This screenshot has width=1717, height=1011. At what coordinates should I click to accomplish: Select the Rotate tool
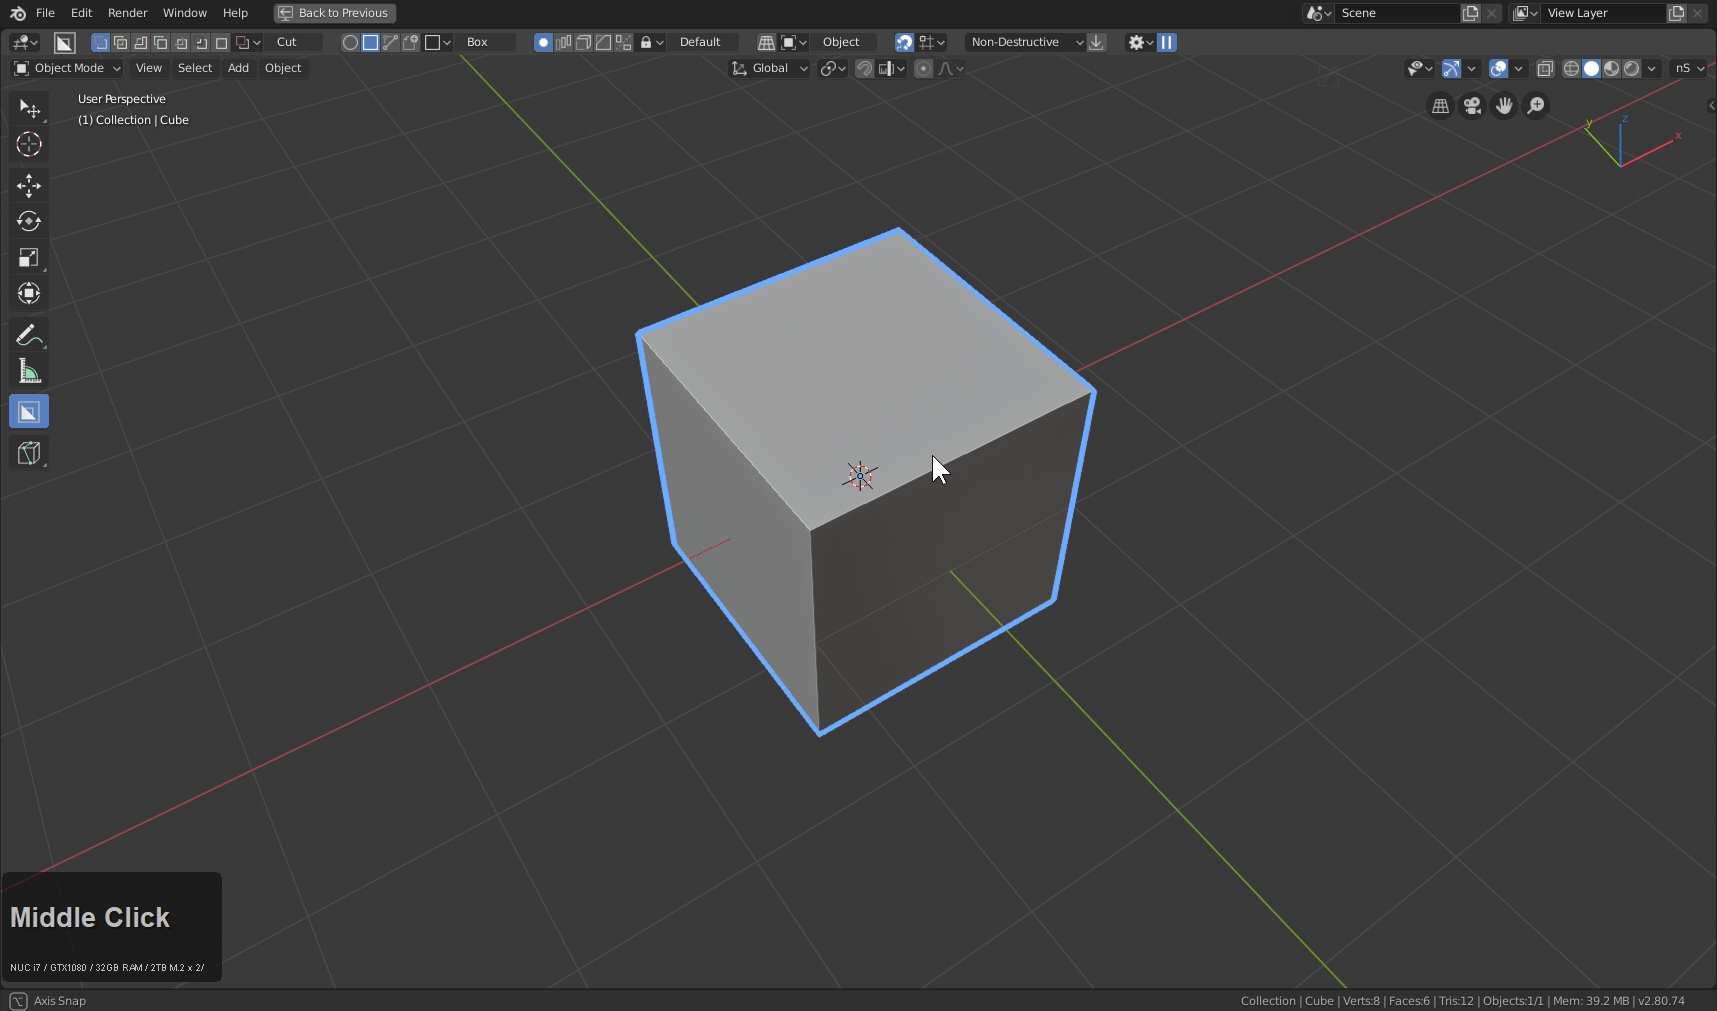click(x=29, y=221)
